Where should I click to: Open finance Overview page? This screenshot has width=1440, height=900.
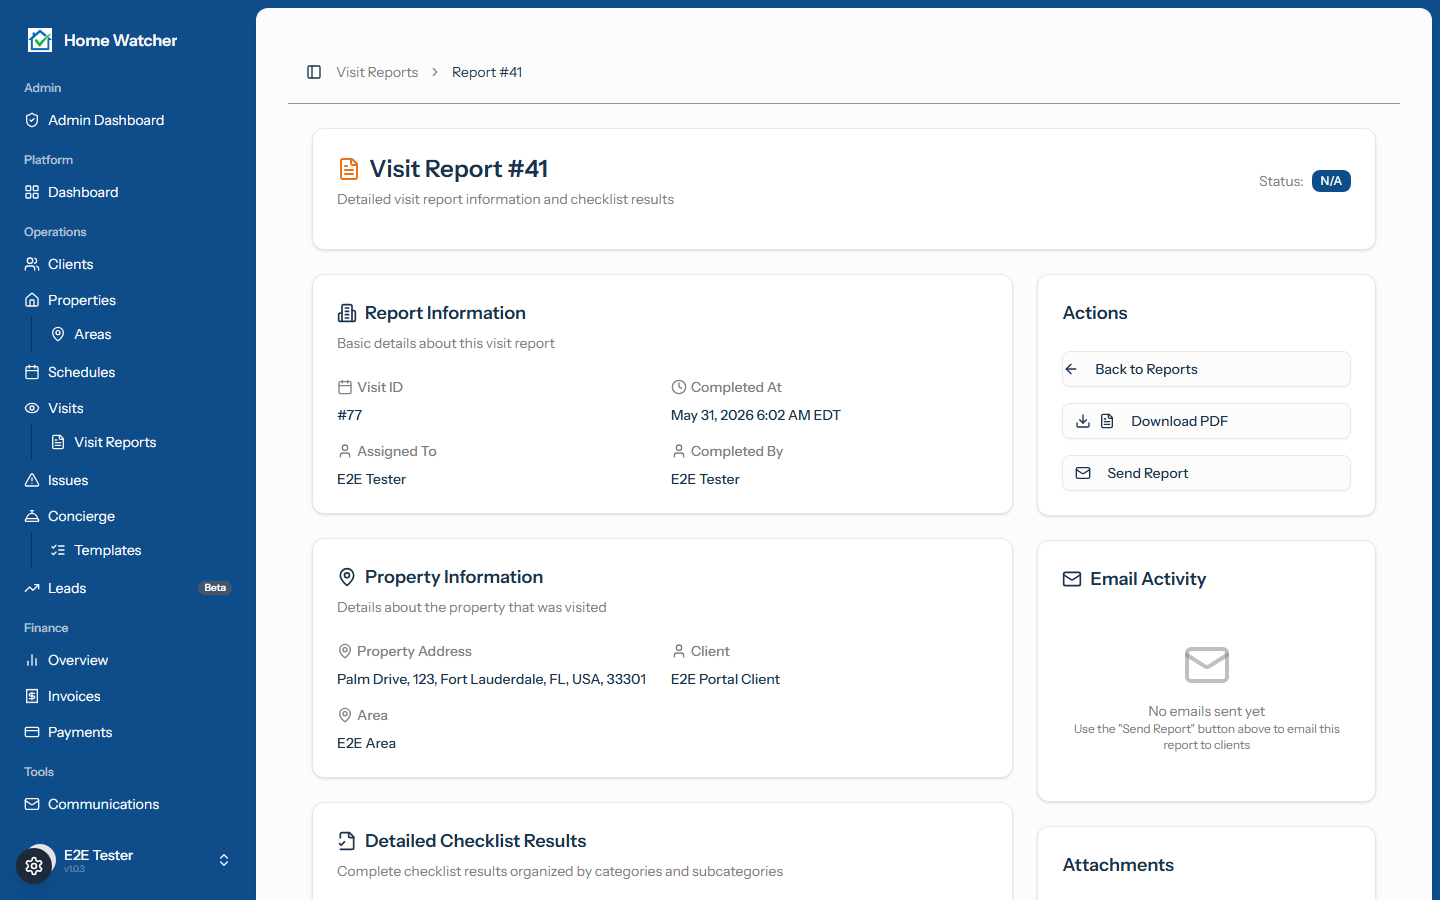[128, 660]
